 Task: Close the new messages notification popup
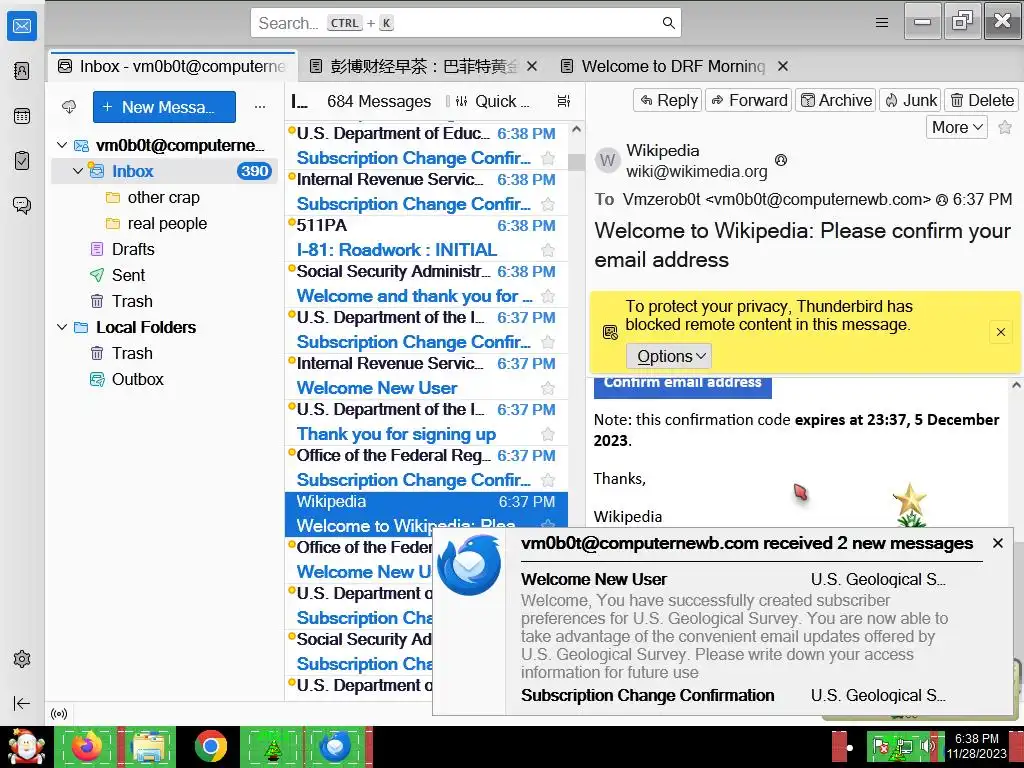click(998, 543)
